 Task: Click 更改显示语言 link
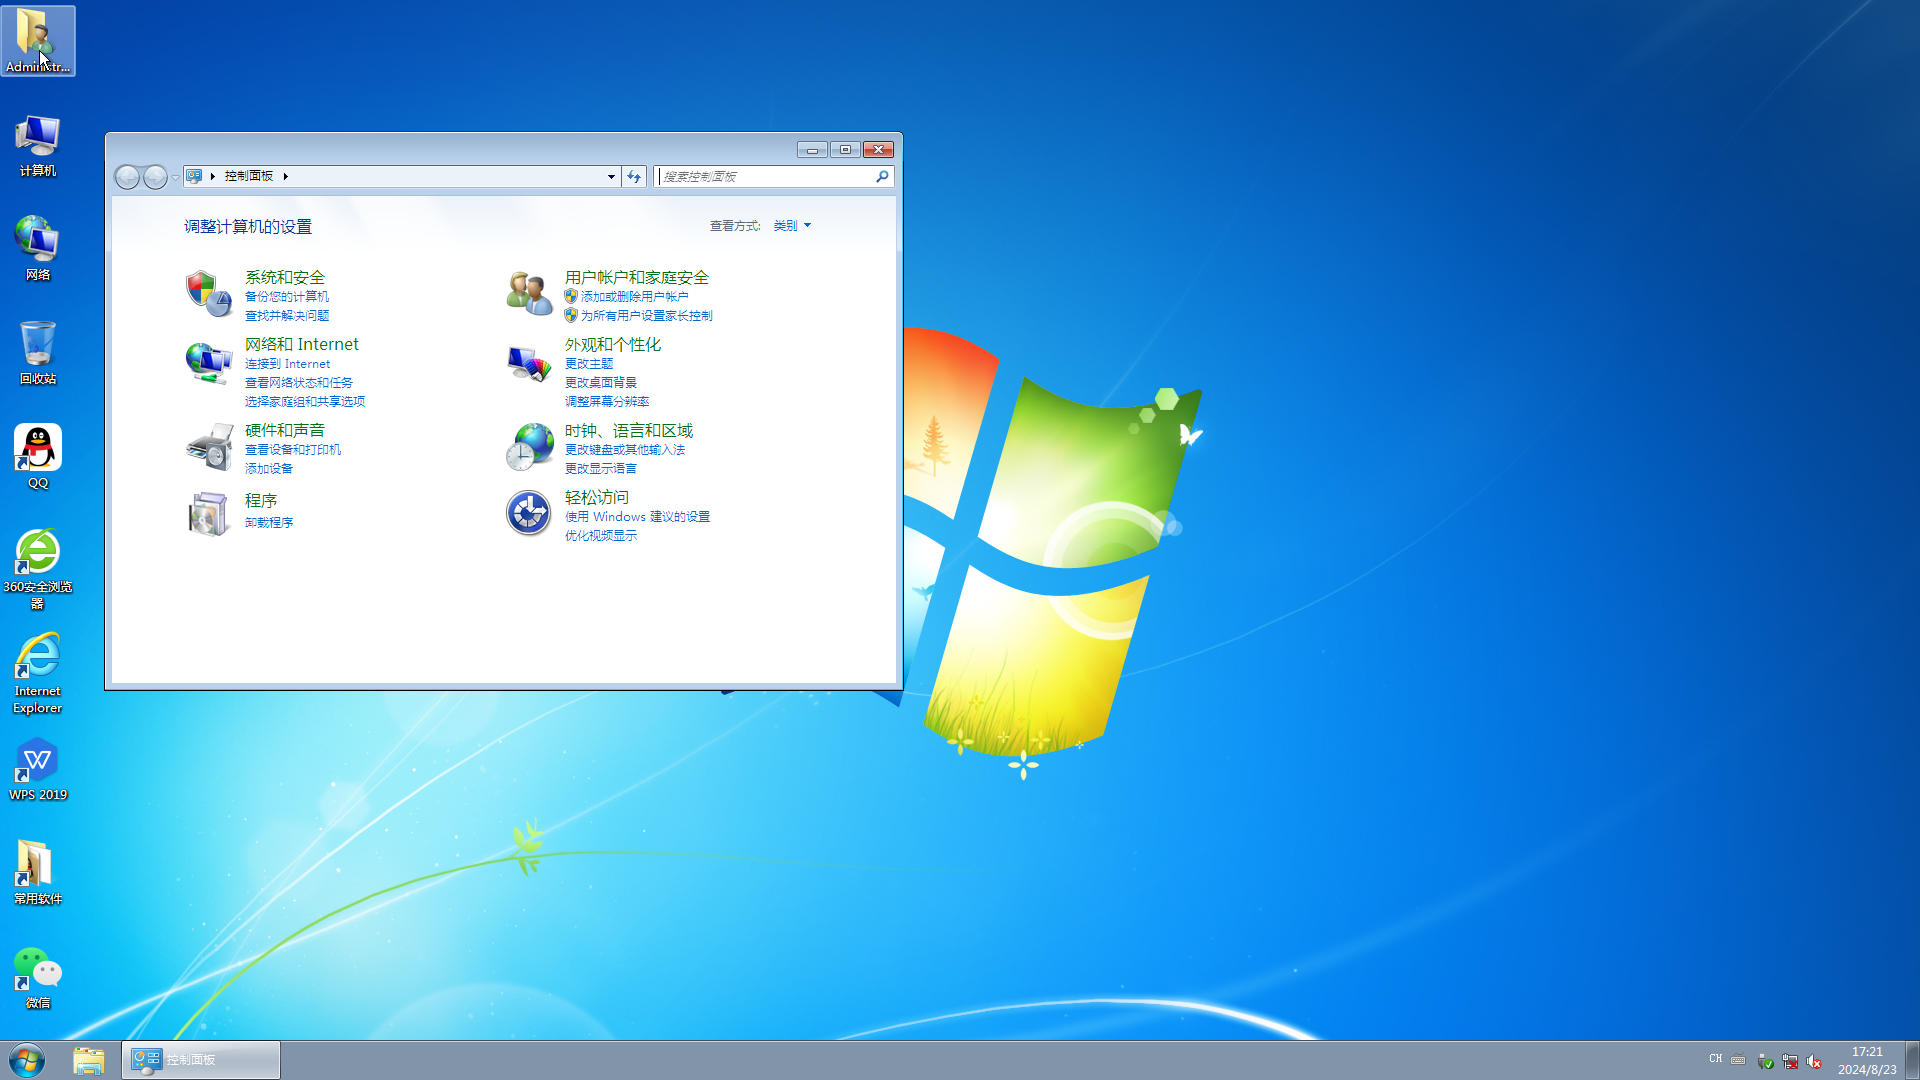(x=601, y=469)
